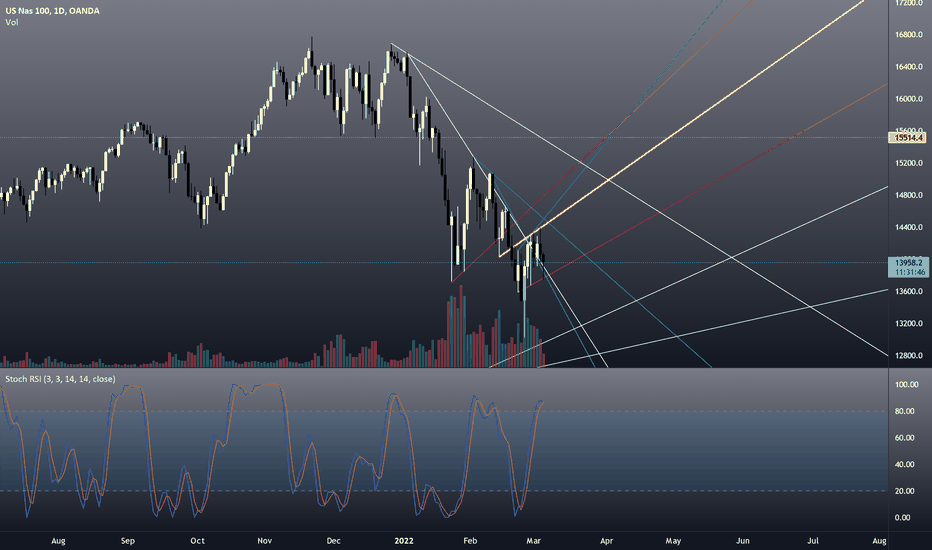Click the Nov label on the time axis
Screen dimensions: 932x550
265,541
